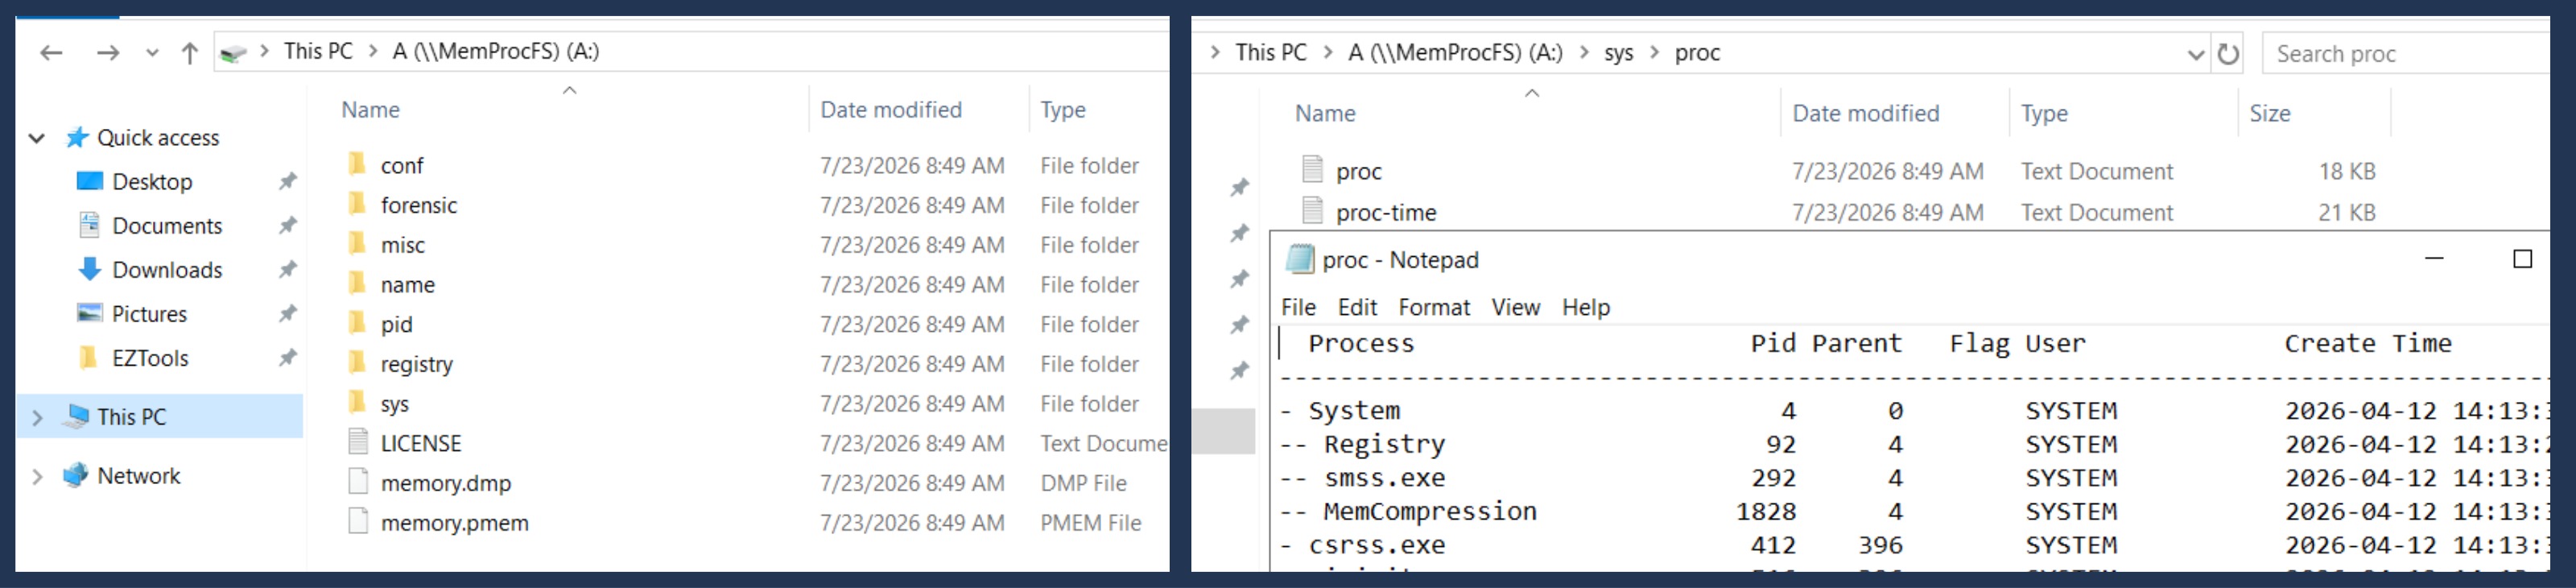Viewport: 2576px width, 588px height.
Task: Open EZTools in Quick access
Action: [150, 358]
